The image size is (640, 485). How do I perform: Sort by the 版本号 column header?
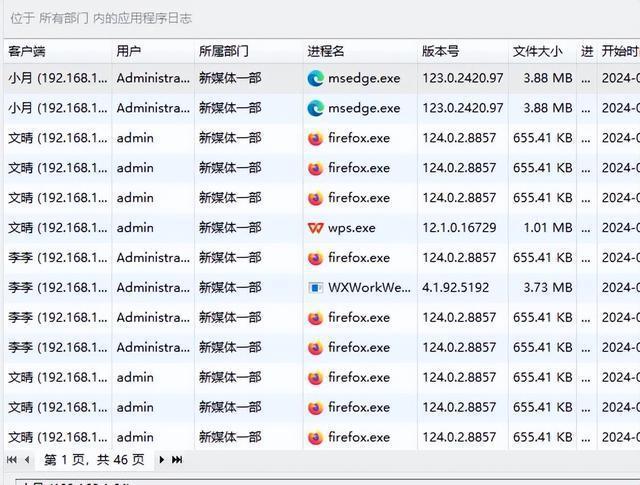[463, 51]
